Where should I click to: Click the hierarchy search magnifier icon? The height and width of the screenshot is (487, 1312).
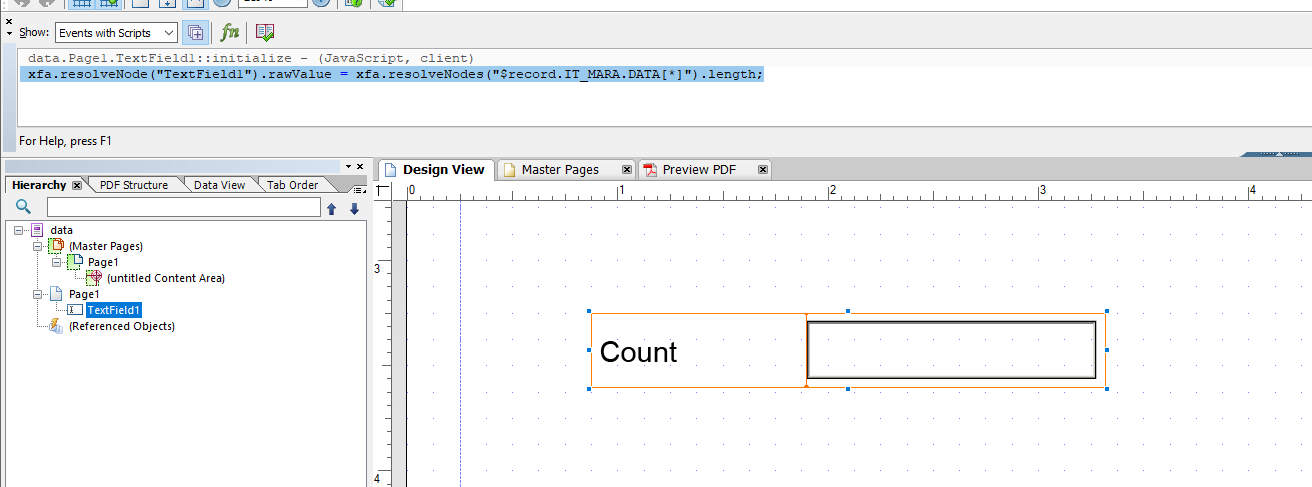coord(23,207)
